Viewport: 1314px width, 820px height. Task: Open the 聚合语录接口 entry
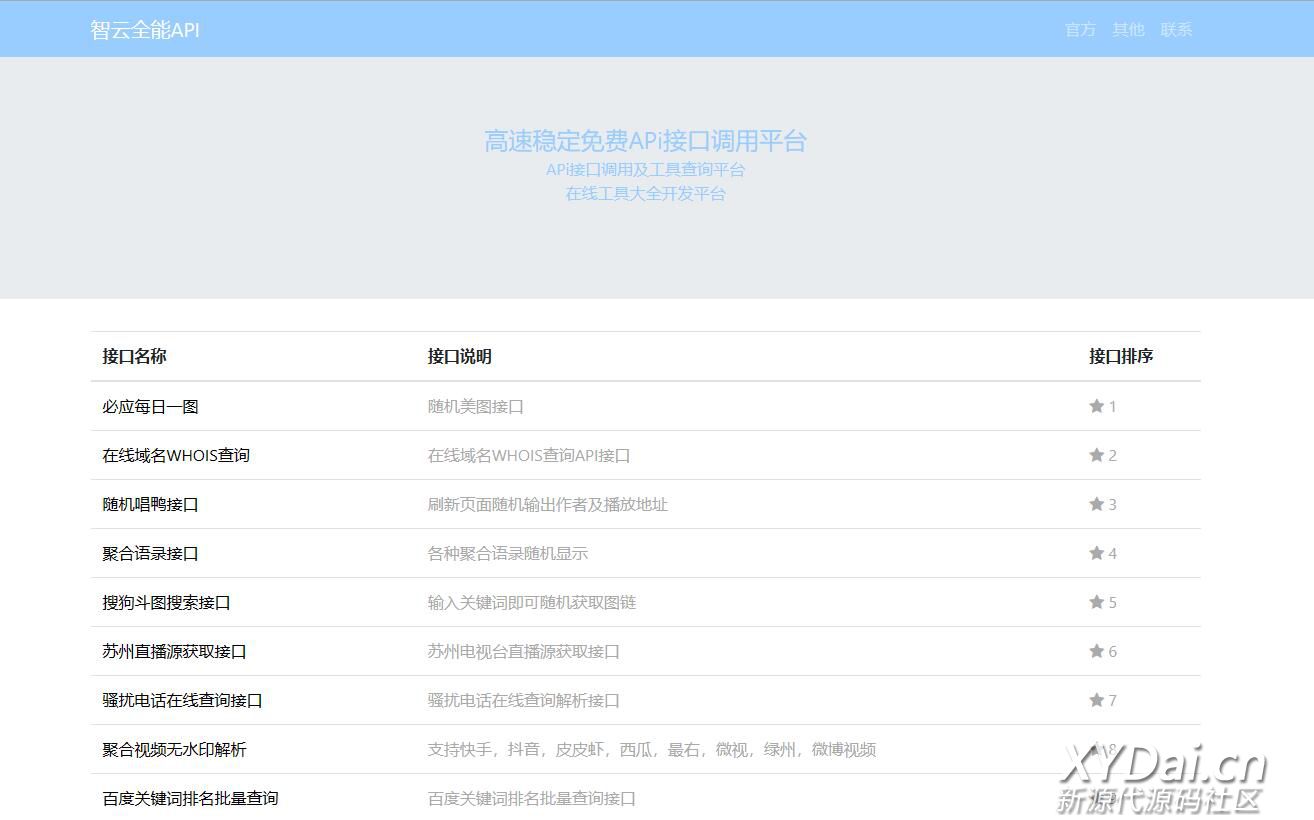[150, 554]
